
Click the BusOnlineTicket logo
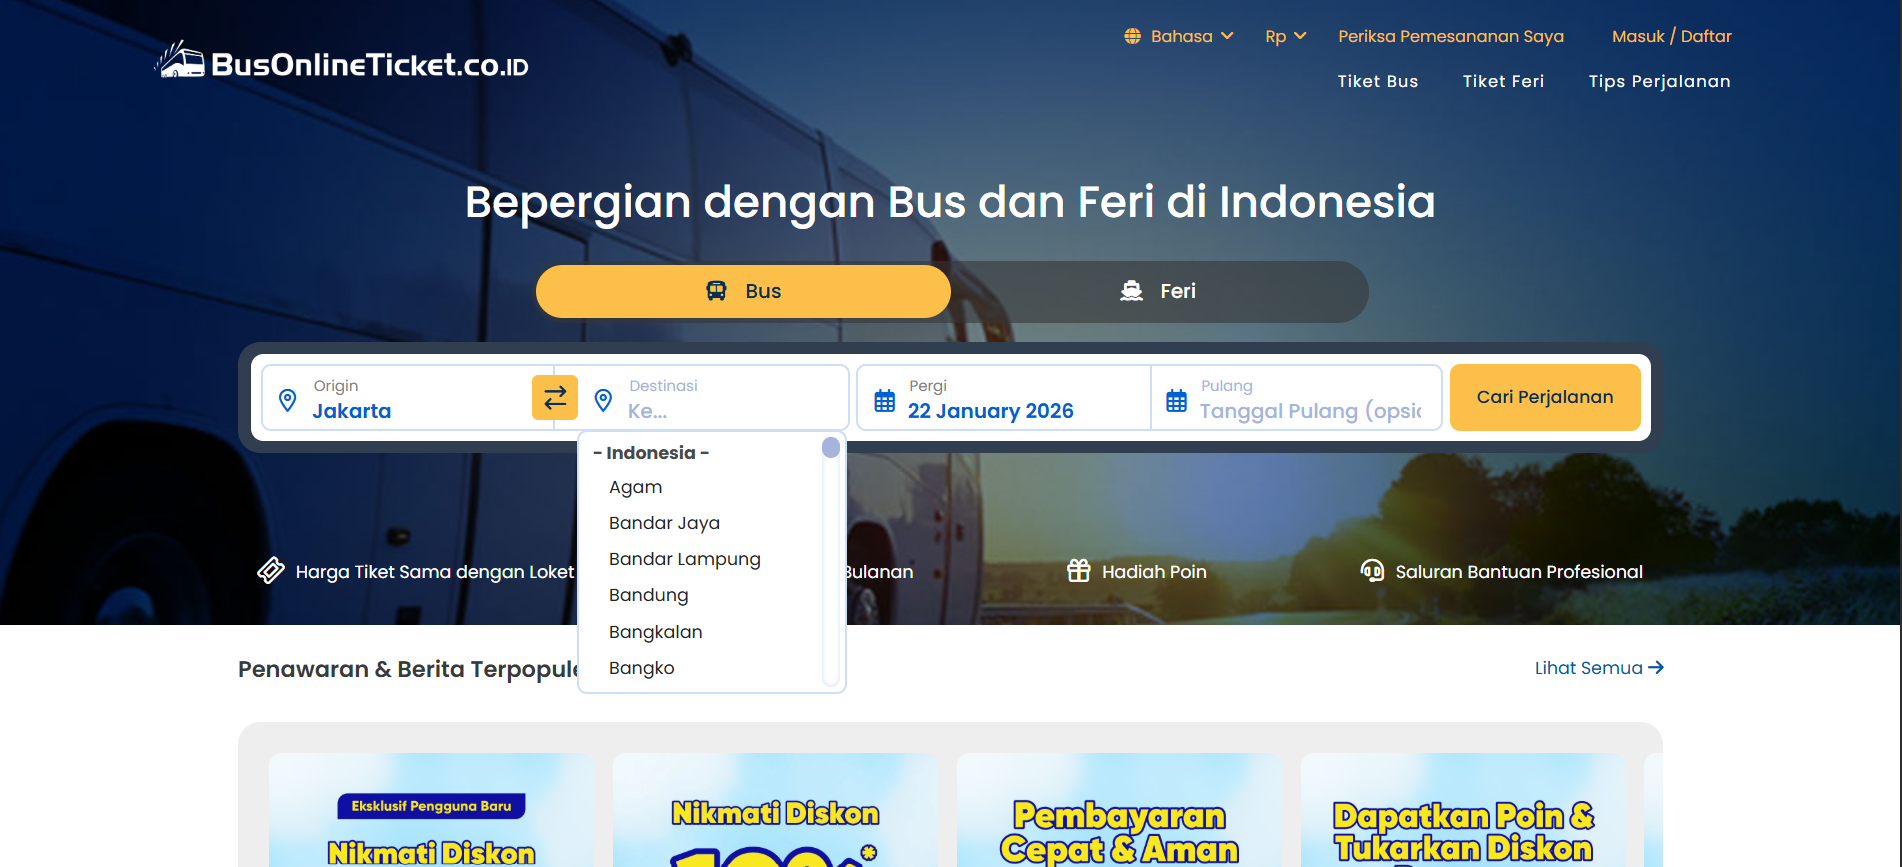coord(342,62)
